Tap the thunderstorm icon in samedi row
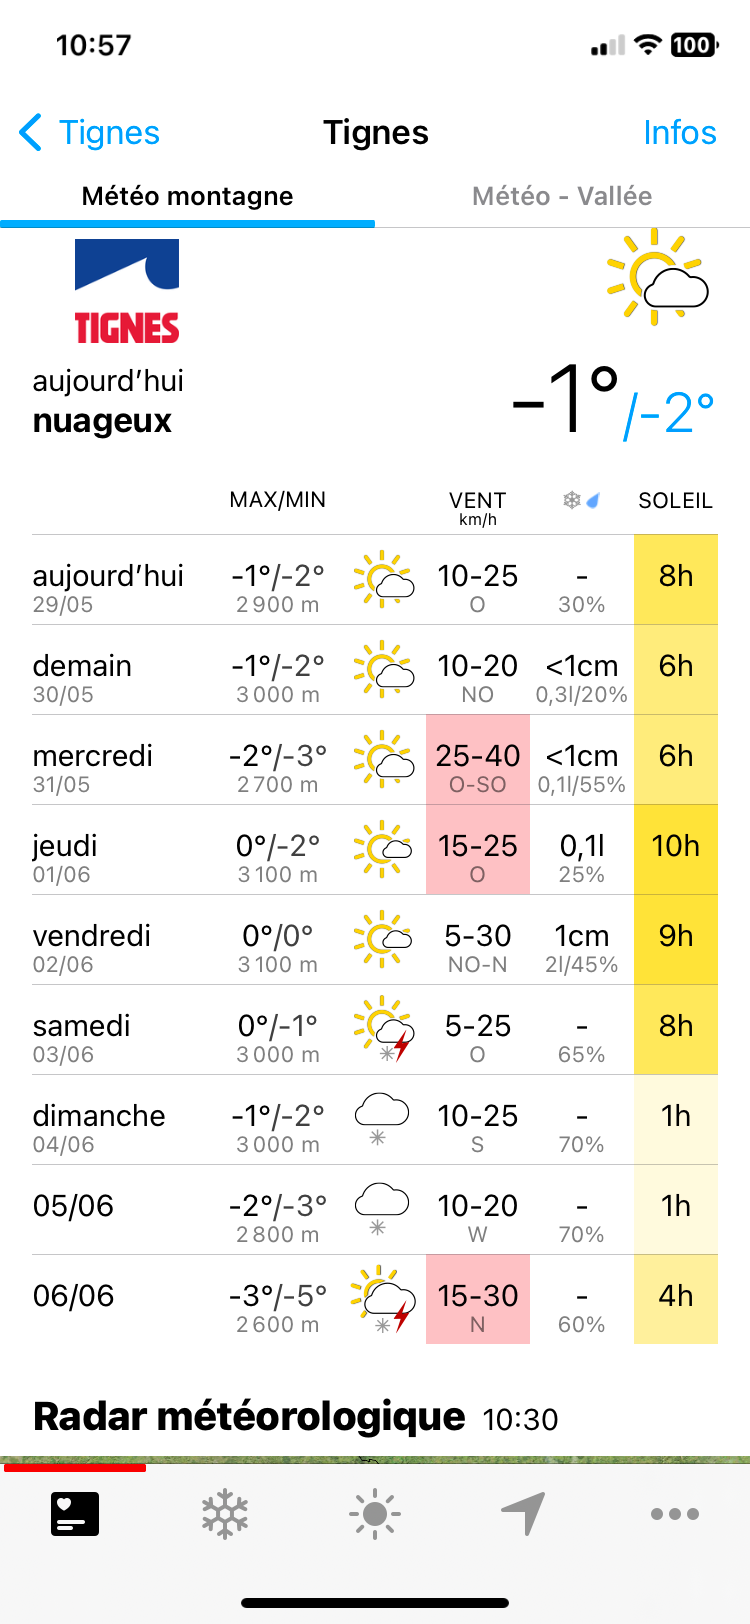Image resolution: width=750 pixels, height=1624 pixels. pyautogui.click(x=383, y=1029)
